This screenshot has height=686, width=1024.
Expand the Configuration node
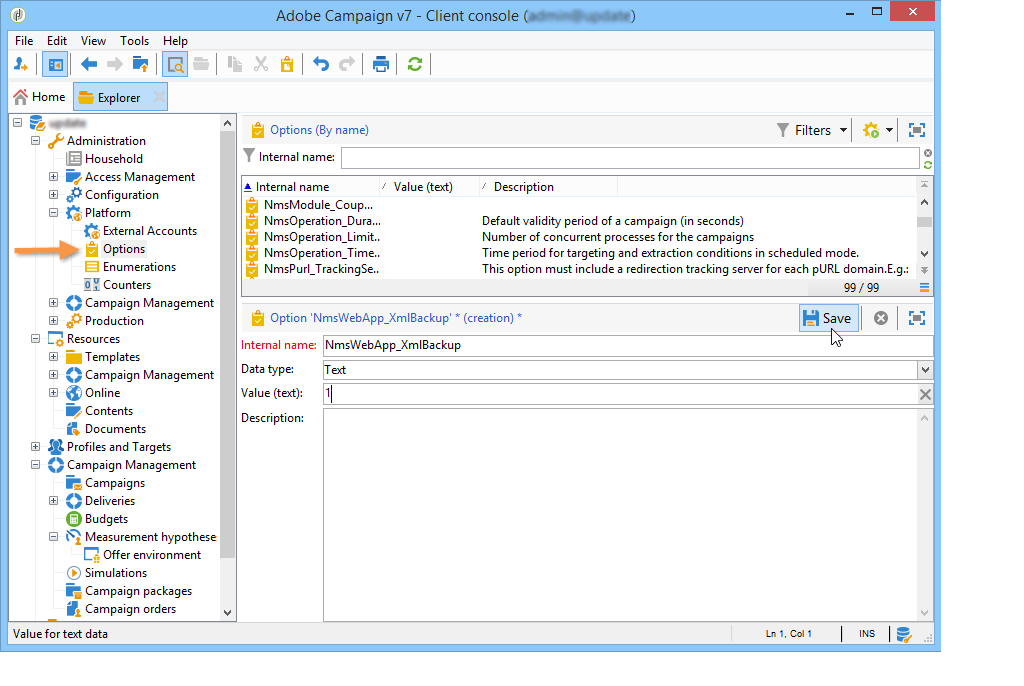click(54, 195)
